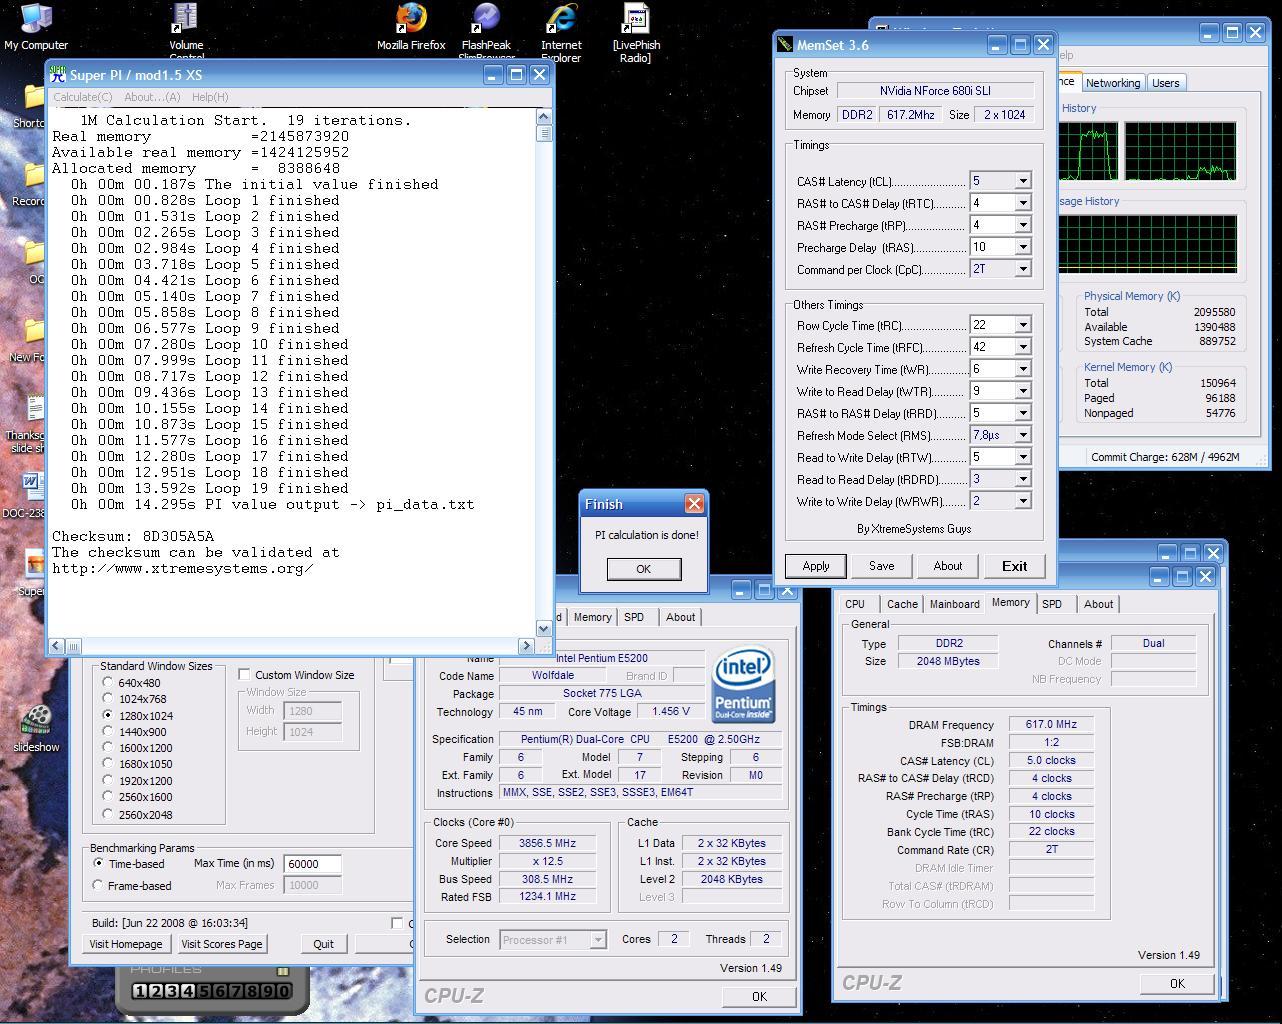
Task: Open RAS# Precharge (tRP) dropdown
Action: pos(1022,225)
